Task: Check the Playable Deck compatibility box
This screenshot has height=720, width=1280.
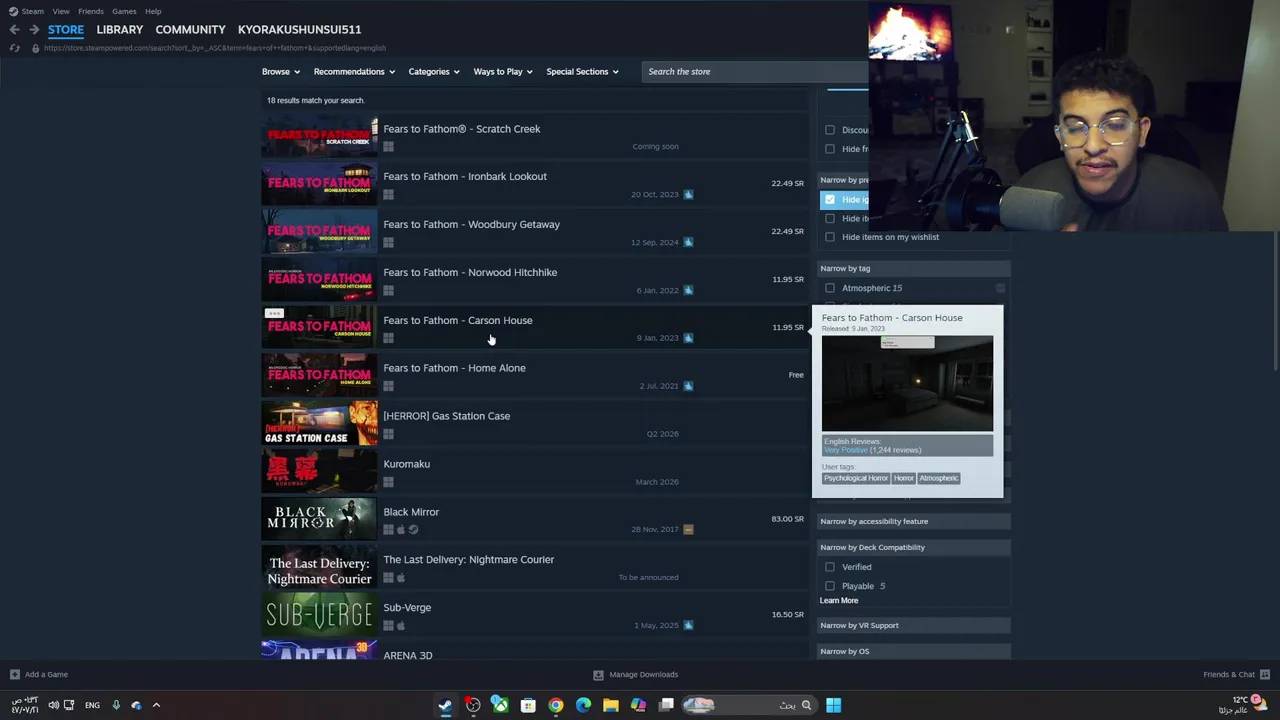Action: coord(830,586)
